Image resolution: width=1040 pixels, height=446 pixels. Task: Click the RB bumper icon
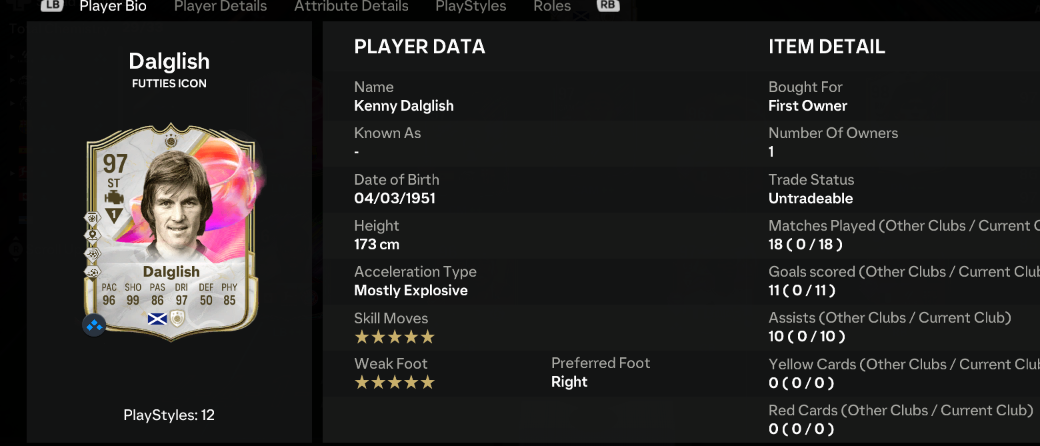click(607, 6)
